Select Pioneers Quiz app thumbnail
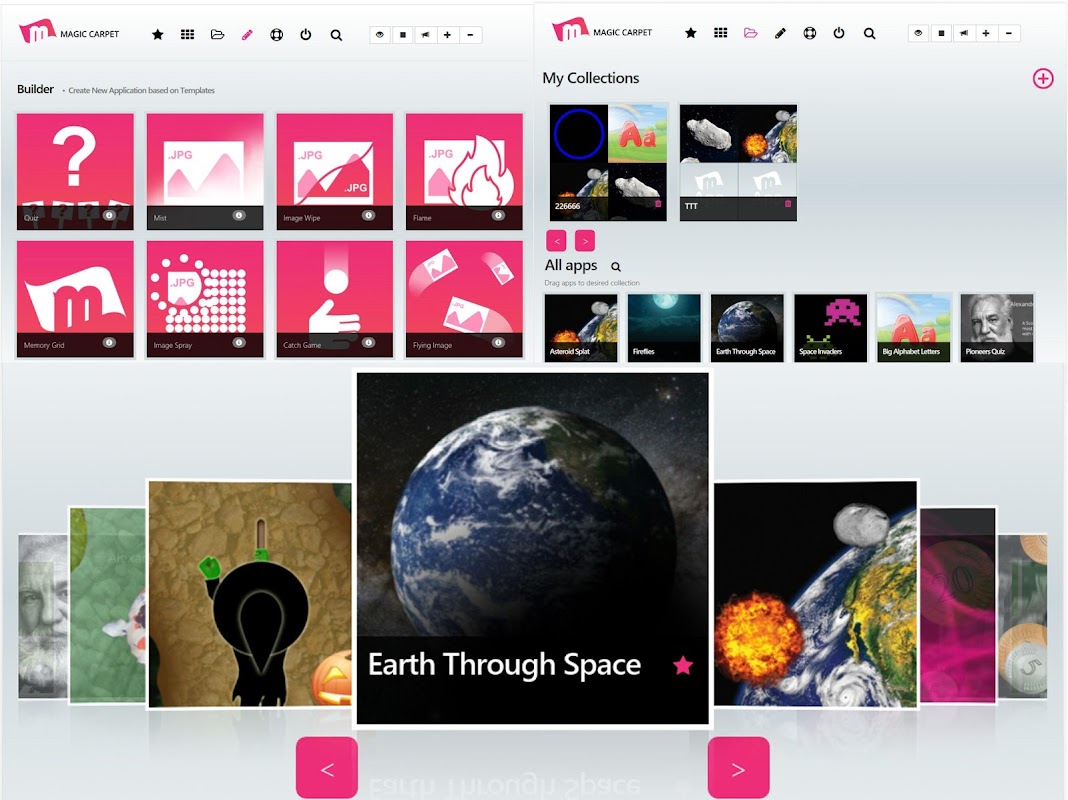The image size is (1068, 800). pyautogui.click(x=996, y=327)
